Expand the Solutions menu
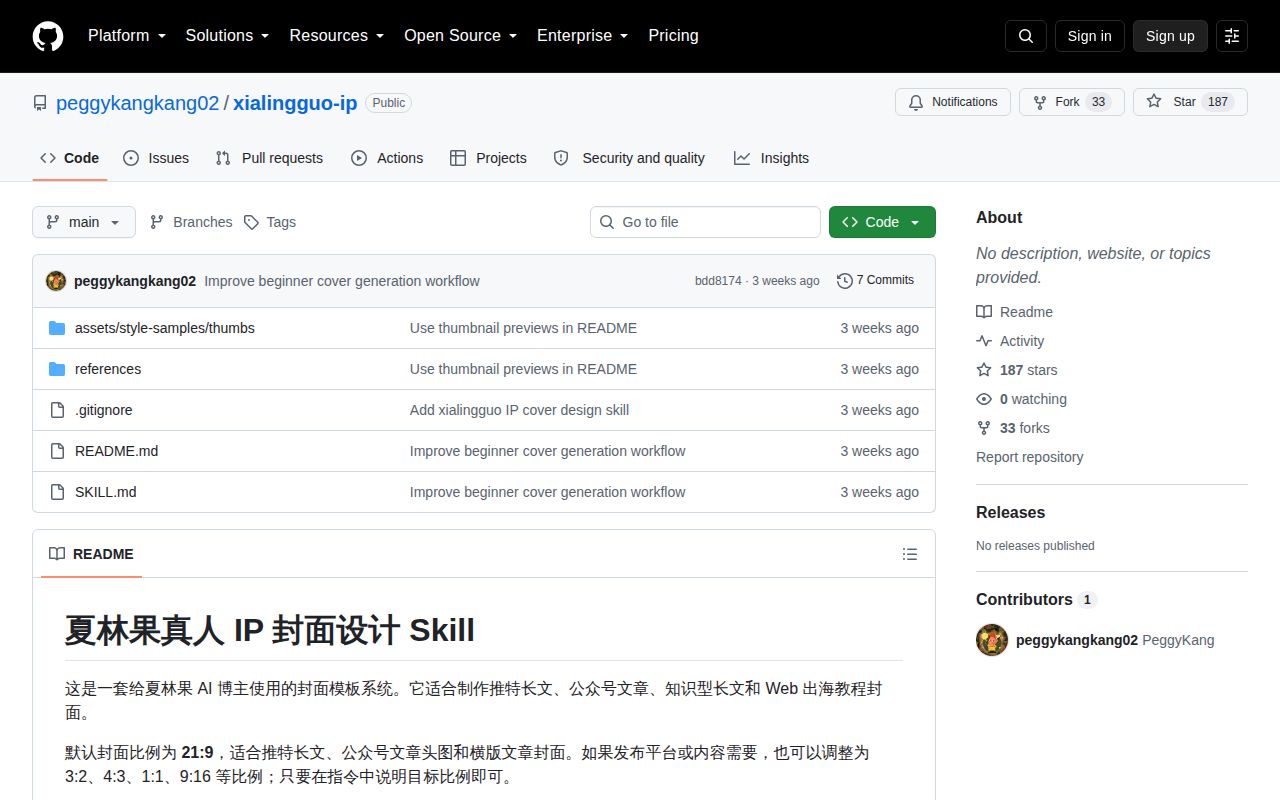Image resolution: width=1280 pixels, height=800 pixels. coord(228,36)
